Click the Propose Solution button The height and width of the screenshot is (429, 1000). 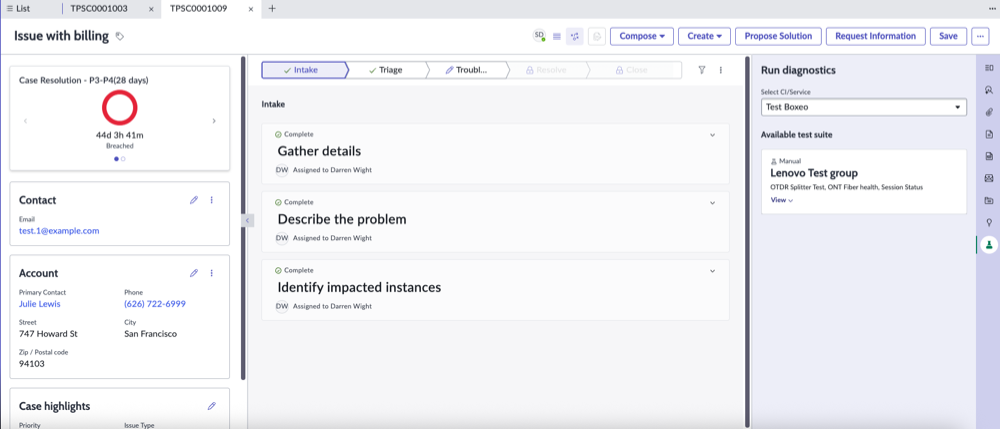pyautogui.click(x=778, y=36)
